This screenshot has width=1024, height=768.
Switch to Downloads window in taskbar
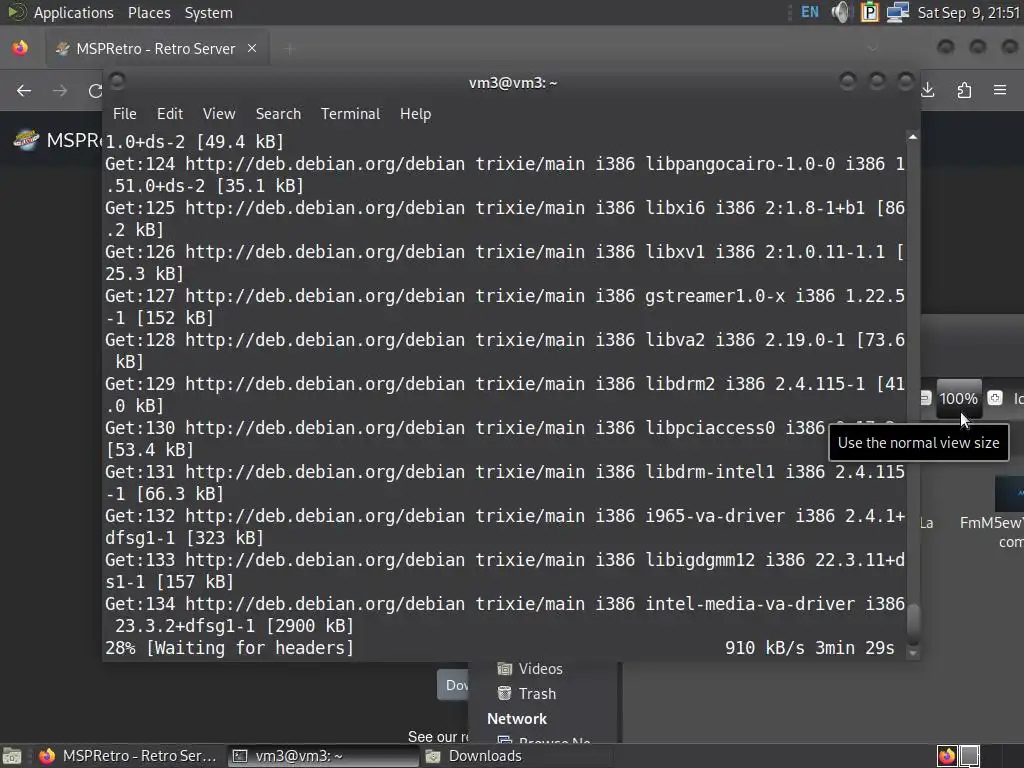516,756
